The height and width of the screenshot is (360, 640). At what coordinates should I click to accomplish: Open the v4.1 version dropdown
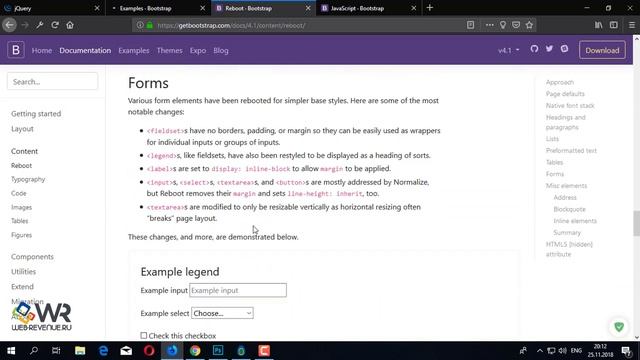pyautogui.click(x=509, y=50)
